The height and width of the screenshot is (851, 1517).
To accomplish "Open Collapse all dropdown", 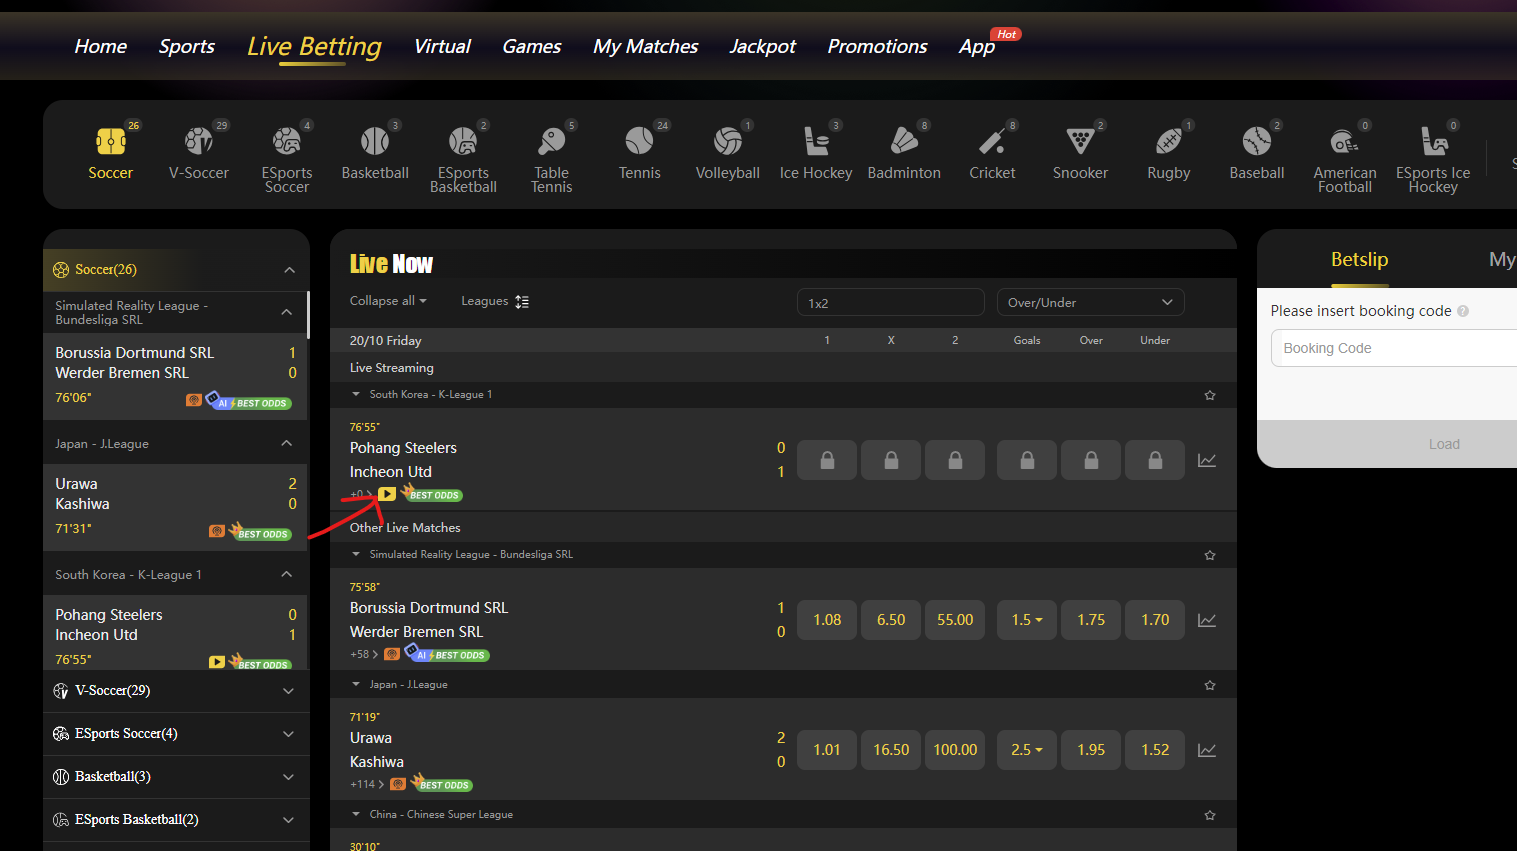I will click(x=388, y=301).
